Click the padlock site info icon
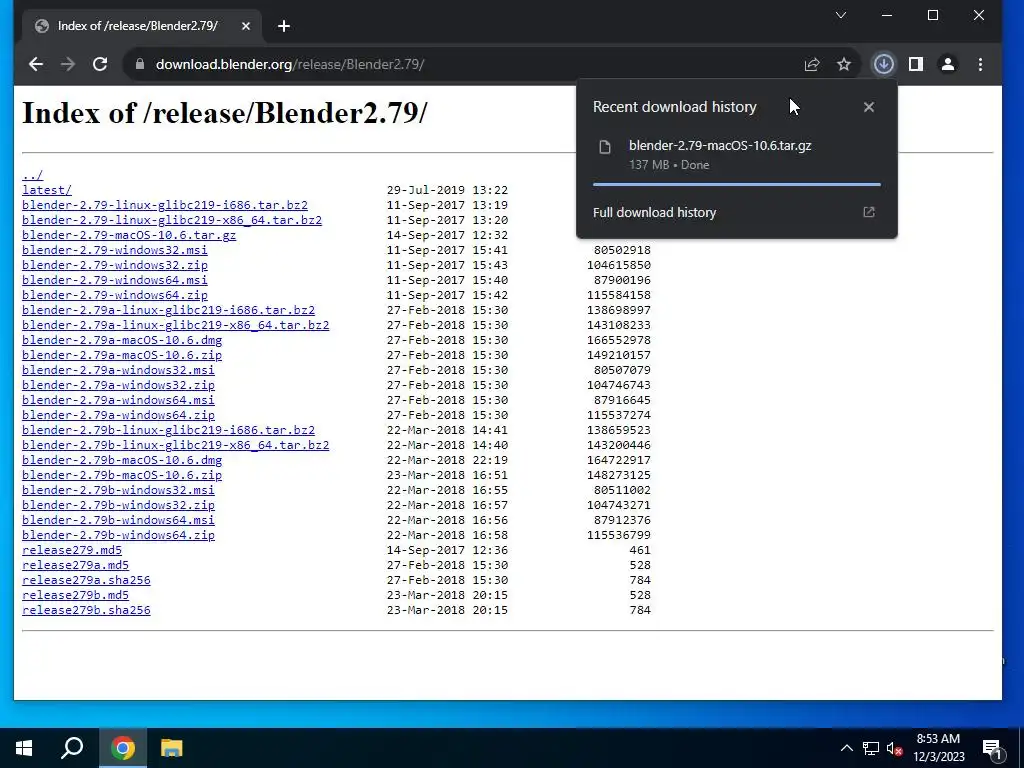Viewport: 1024px width, 768px height. (139, 64)
